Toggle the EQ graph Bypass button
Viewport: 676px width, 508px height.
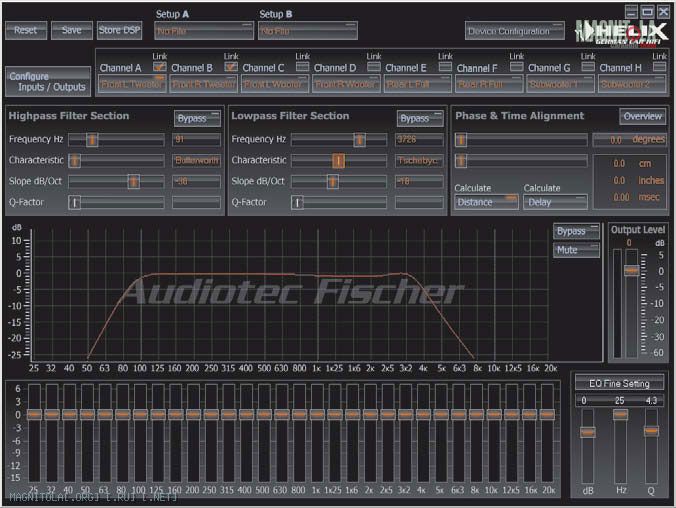[576, 232]
